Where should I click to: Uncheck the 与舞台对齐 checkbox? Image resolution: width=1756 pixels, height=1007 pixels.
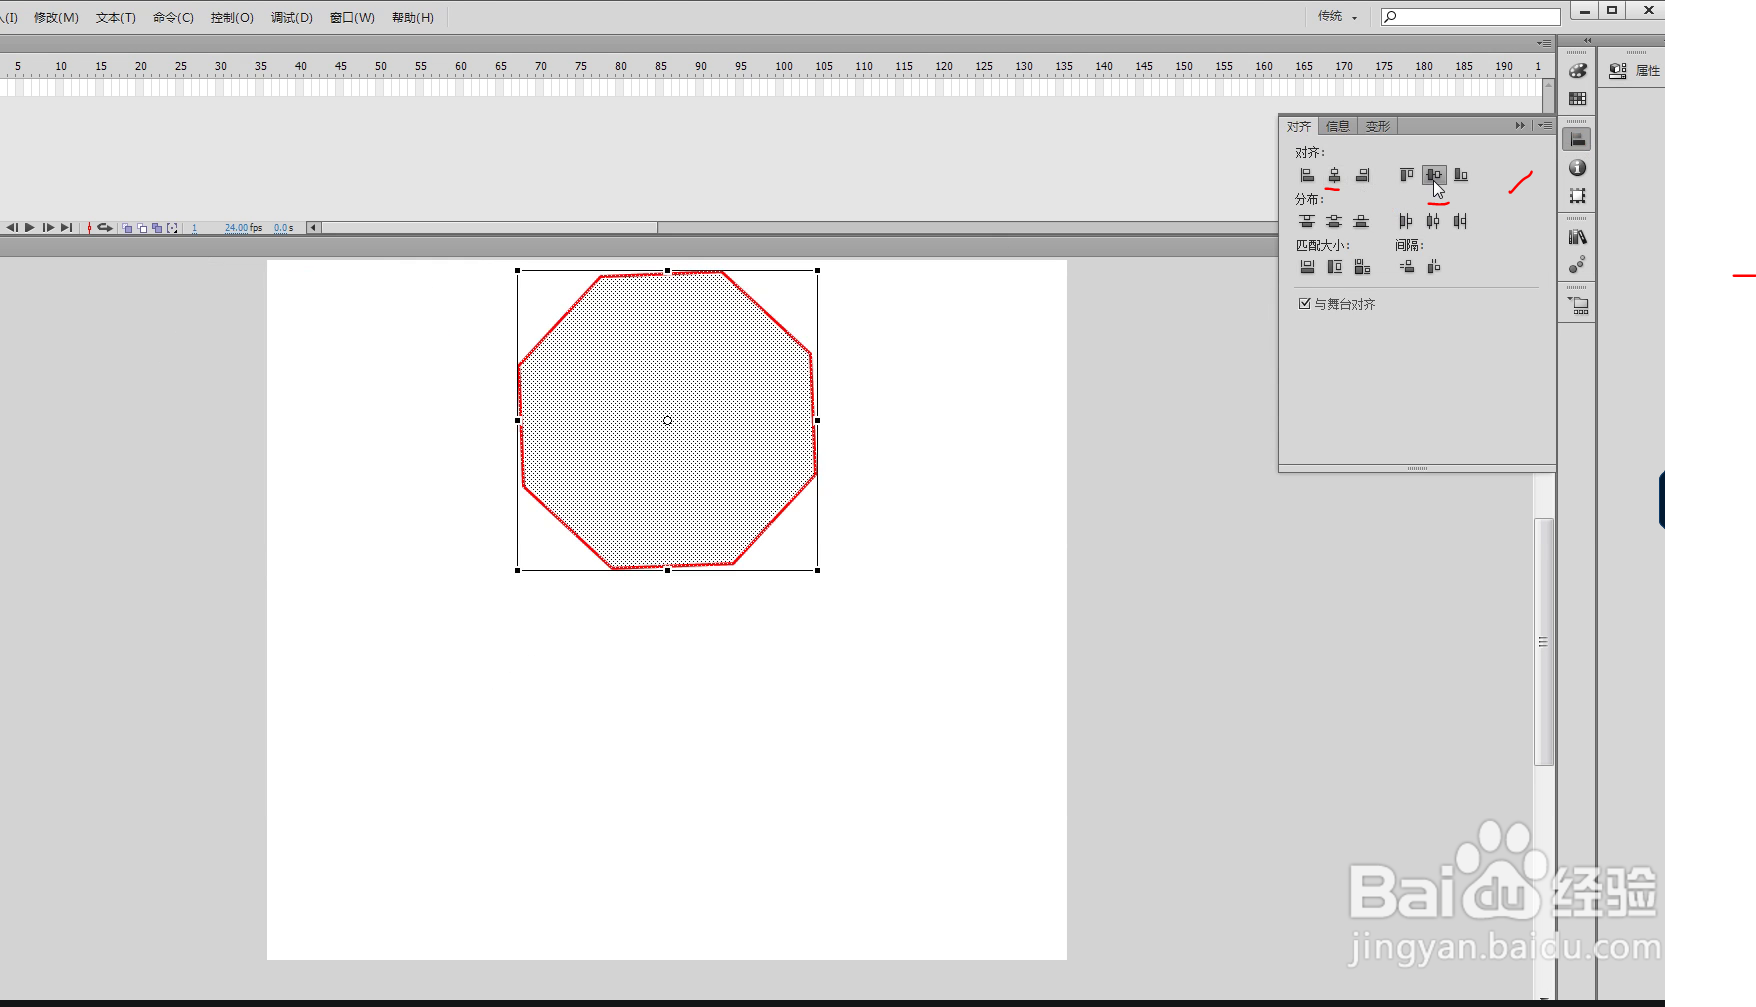[1305, 304]
